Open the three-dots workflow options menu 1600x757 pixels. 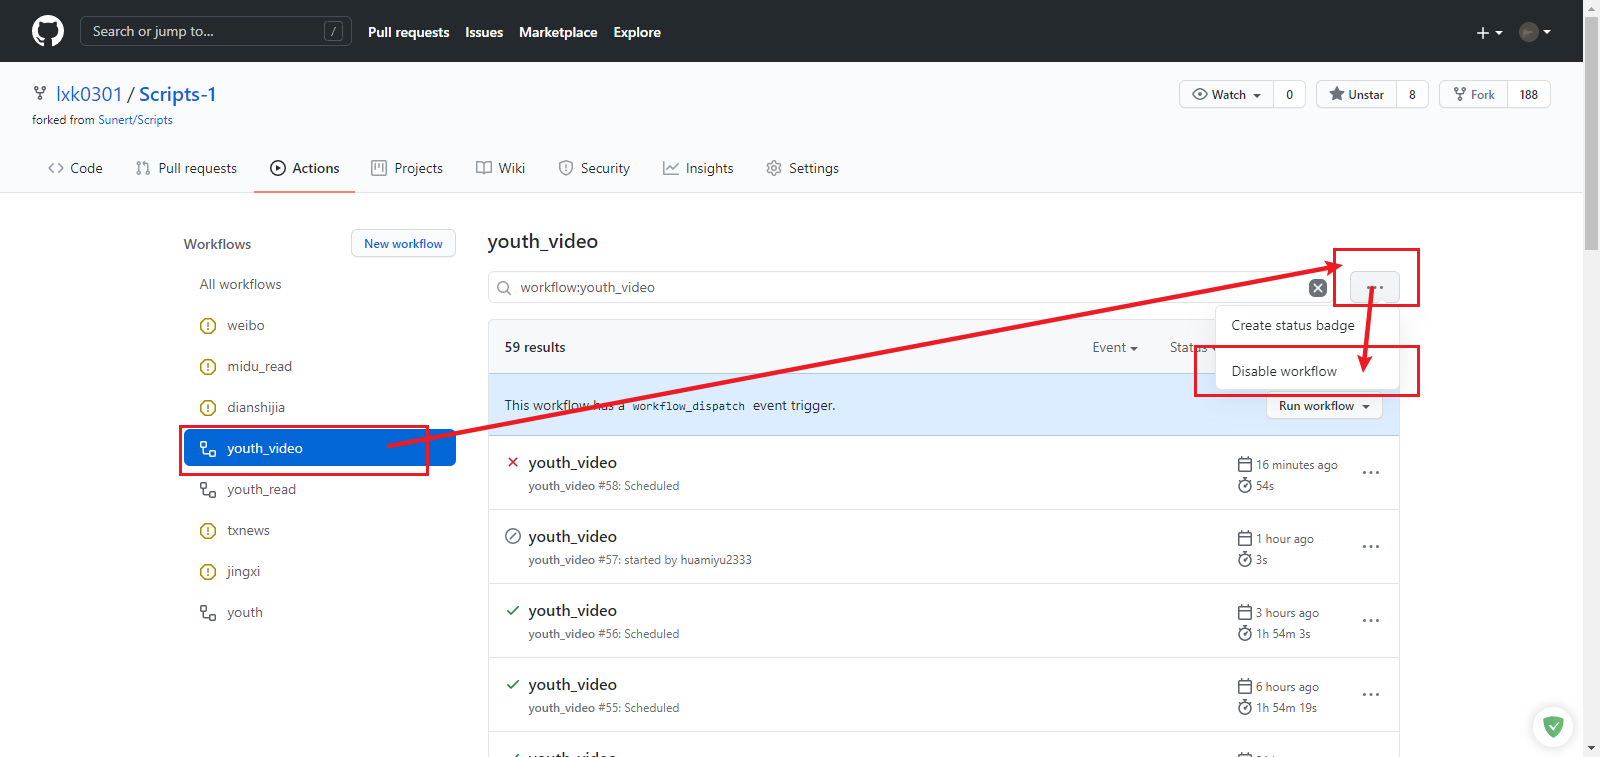click(x=1374, y=288)
